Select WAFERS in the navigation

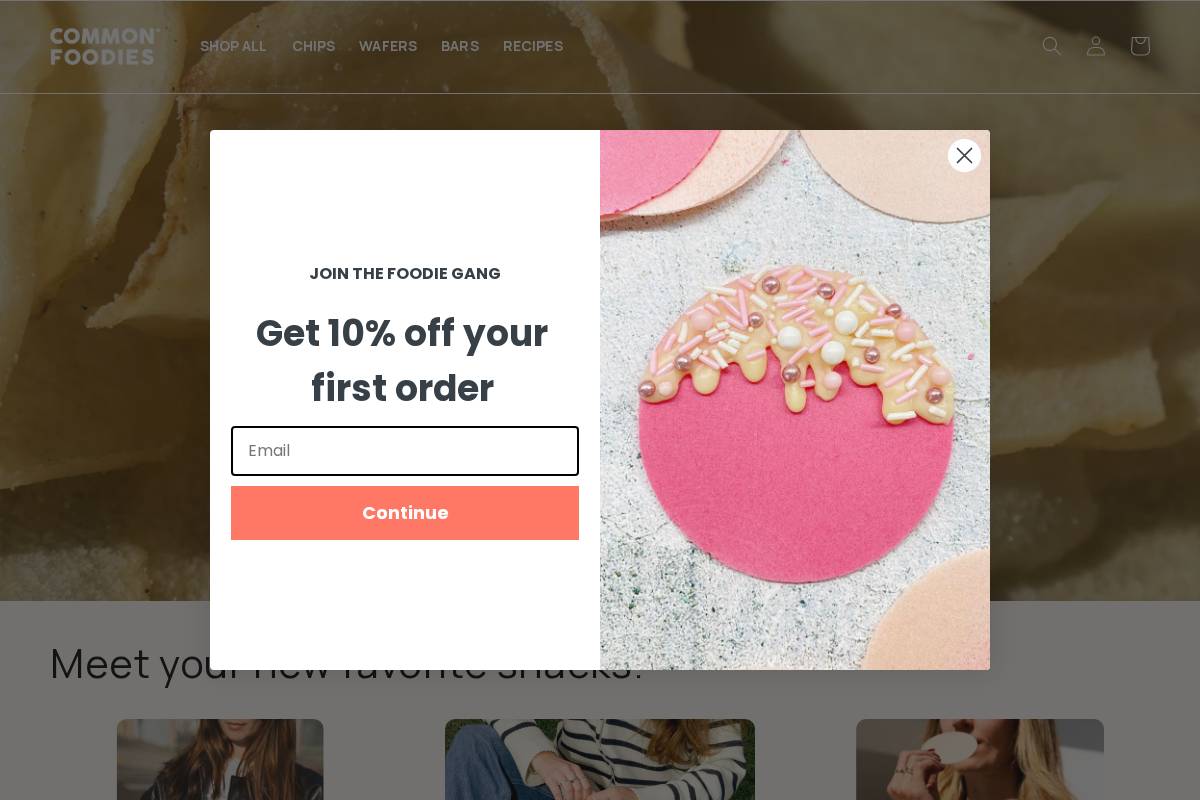pos(388,46)
